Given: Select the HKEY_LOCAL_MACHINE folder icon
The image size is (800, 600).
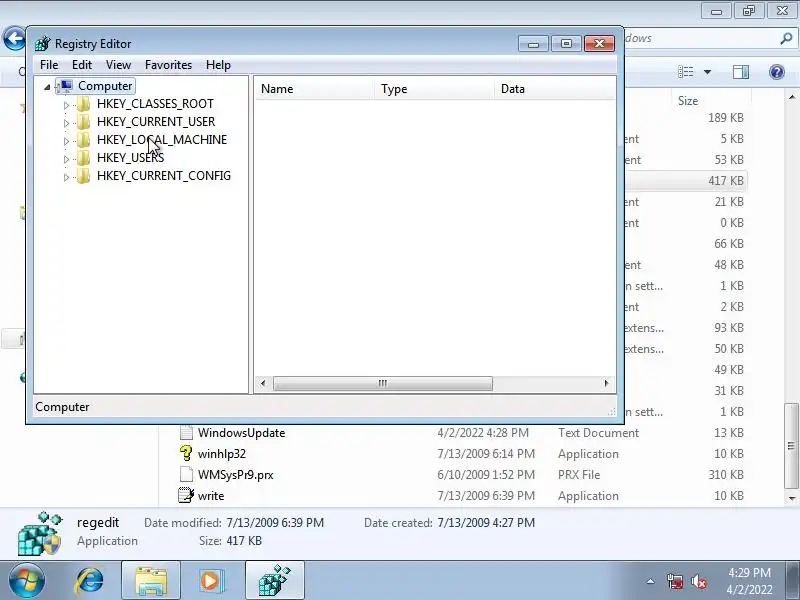Looking at the screenshot, I should pyautogui.click(x=83, y=140).
